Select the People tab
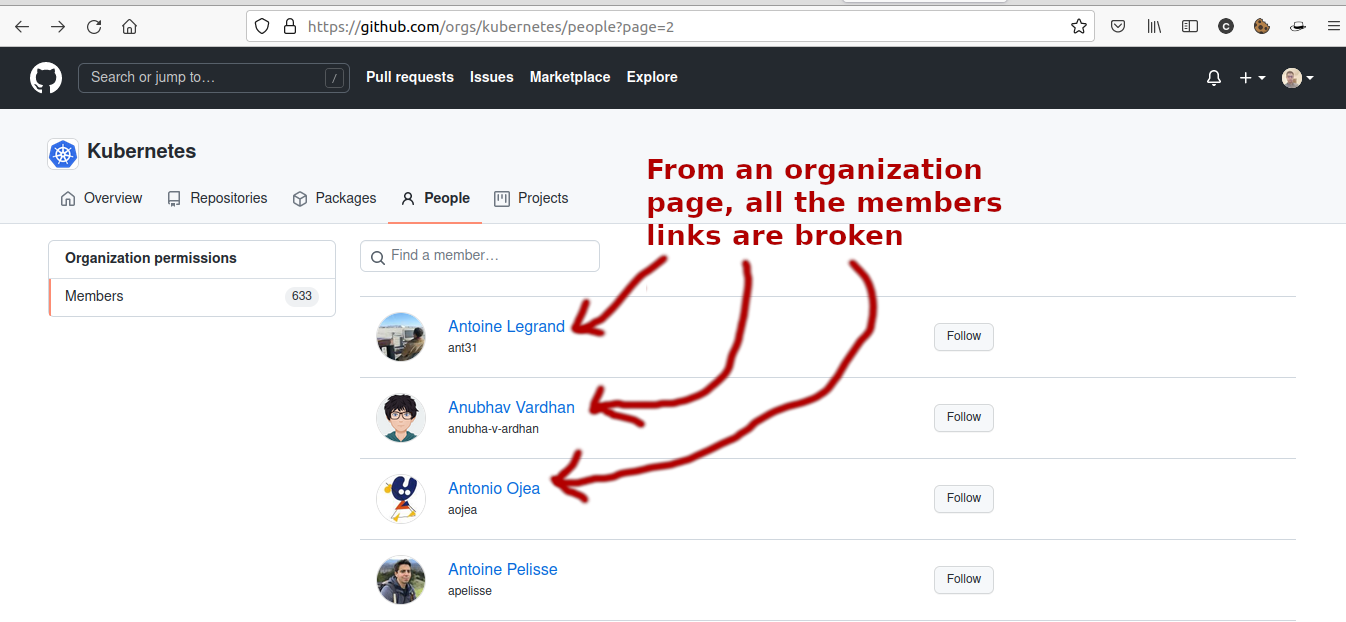Image resolution: width=1346 pixels, height=622 pixels. 435,198
